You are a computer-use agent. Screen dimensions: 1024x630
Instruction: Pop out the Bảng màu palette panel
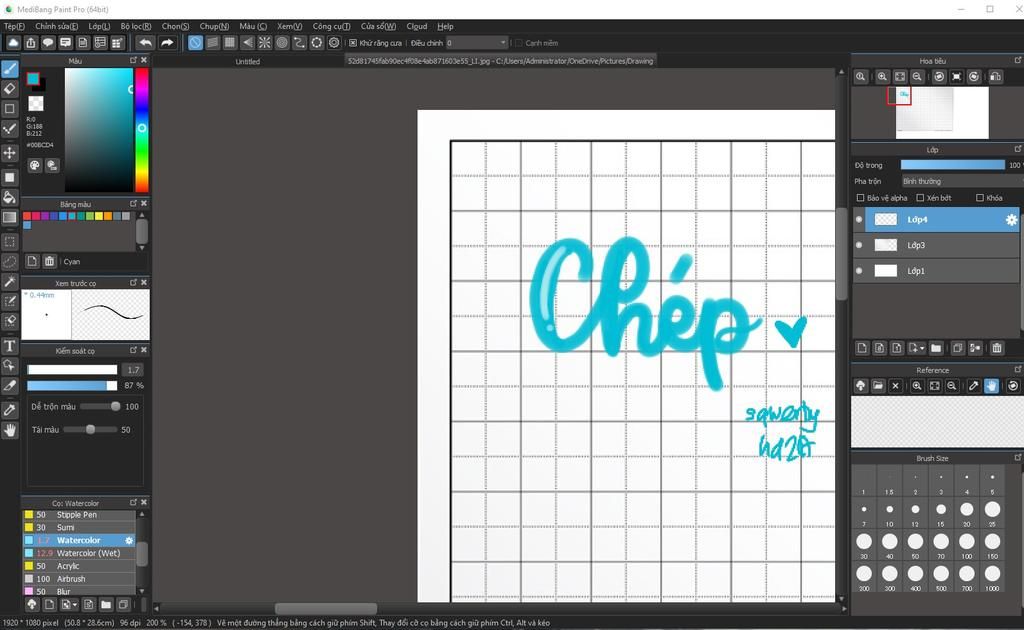pyautogui.click(x=133, y=204)
